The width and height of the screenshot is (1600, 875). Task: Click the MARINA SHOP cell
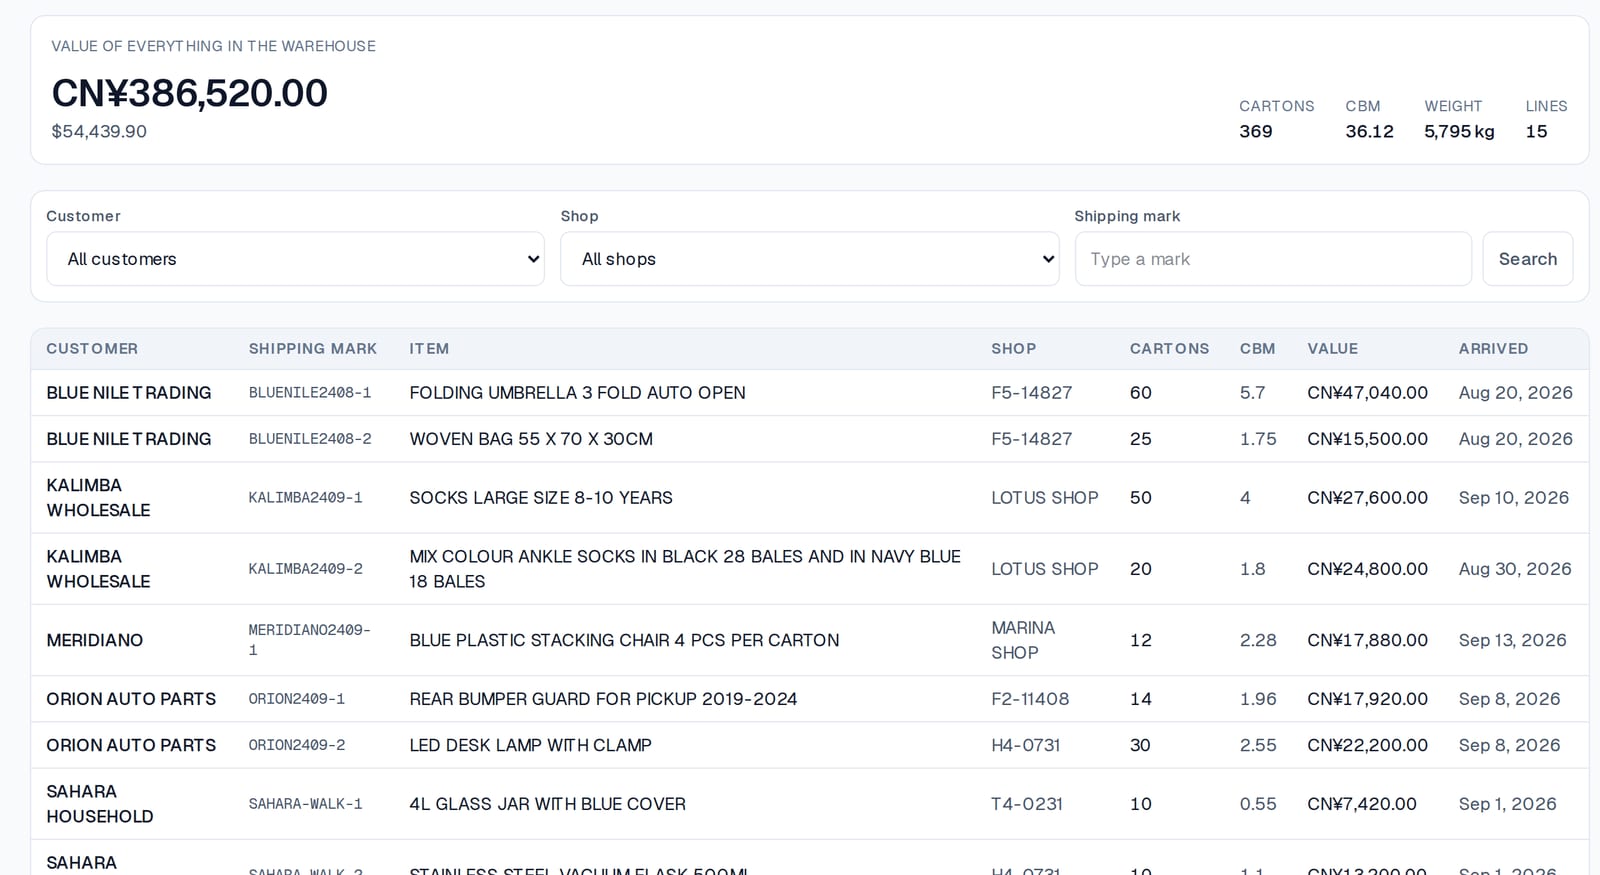pos(1023,640)
